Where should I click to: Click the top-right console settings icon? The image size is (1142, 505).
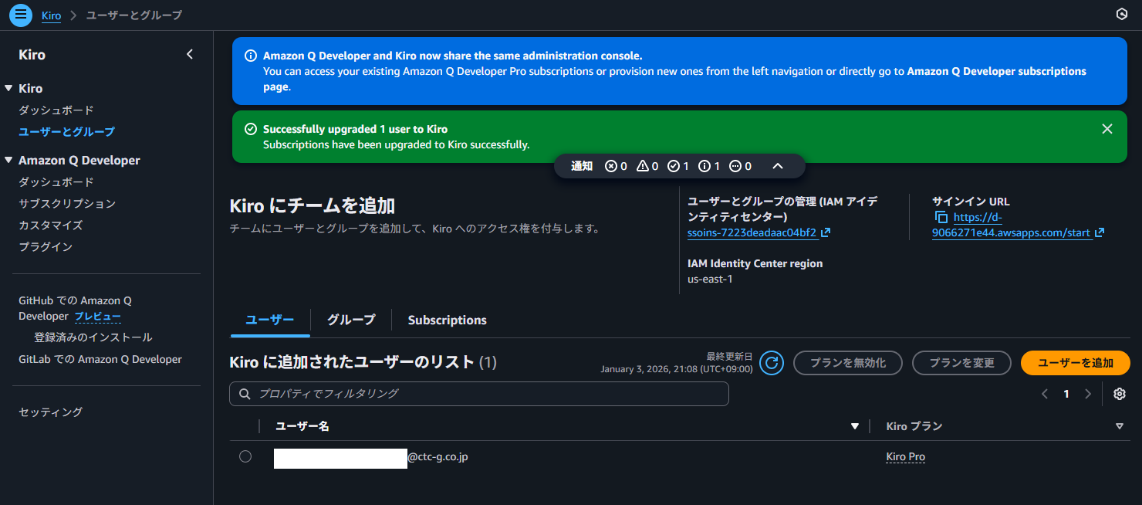[x=1122, y=14]
